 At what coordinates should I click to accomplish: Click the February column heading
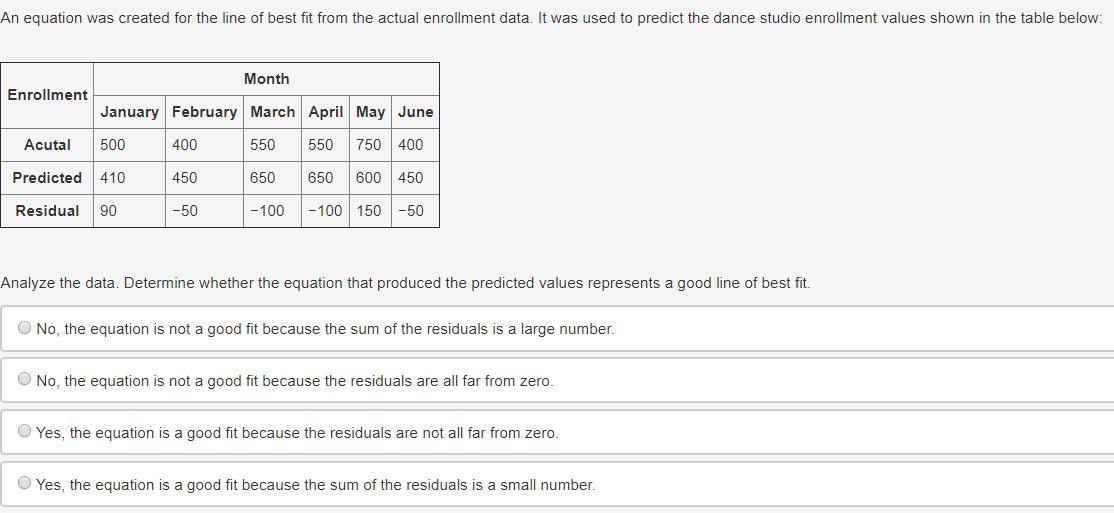pyautogui.click(x=204, y=112)
